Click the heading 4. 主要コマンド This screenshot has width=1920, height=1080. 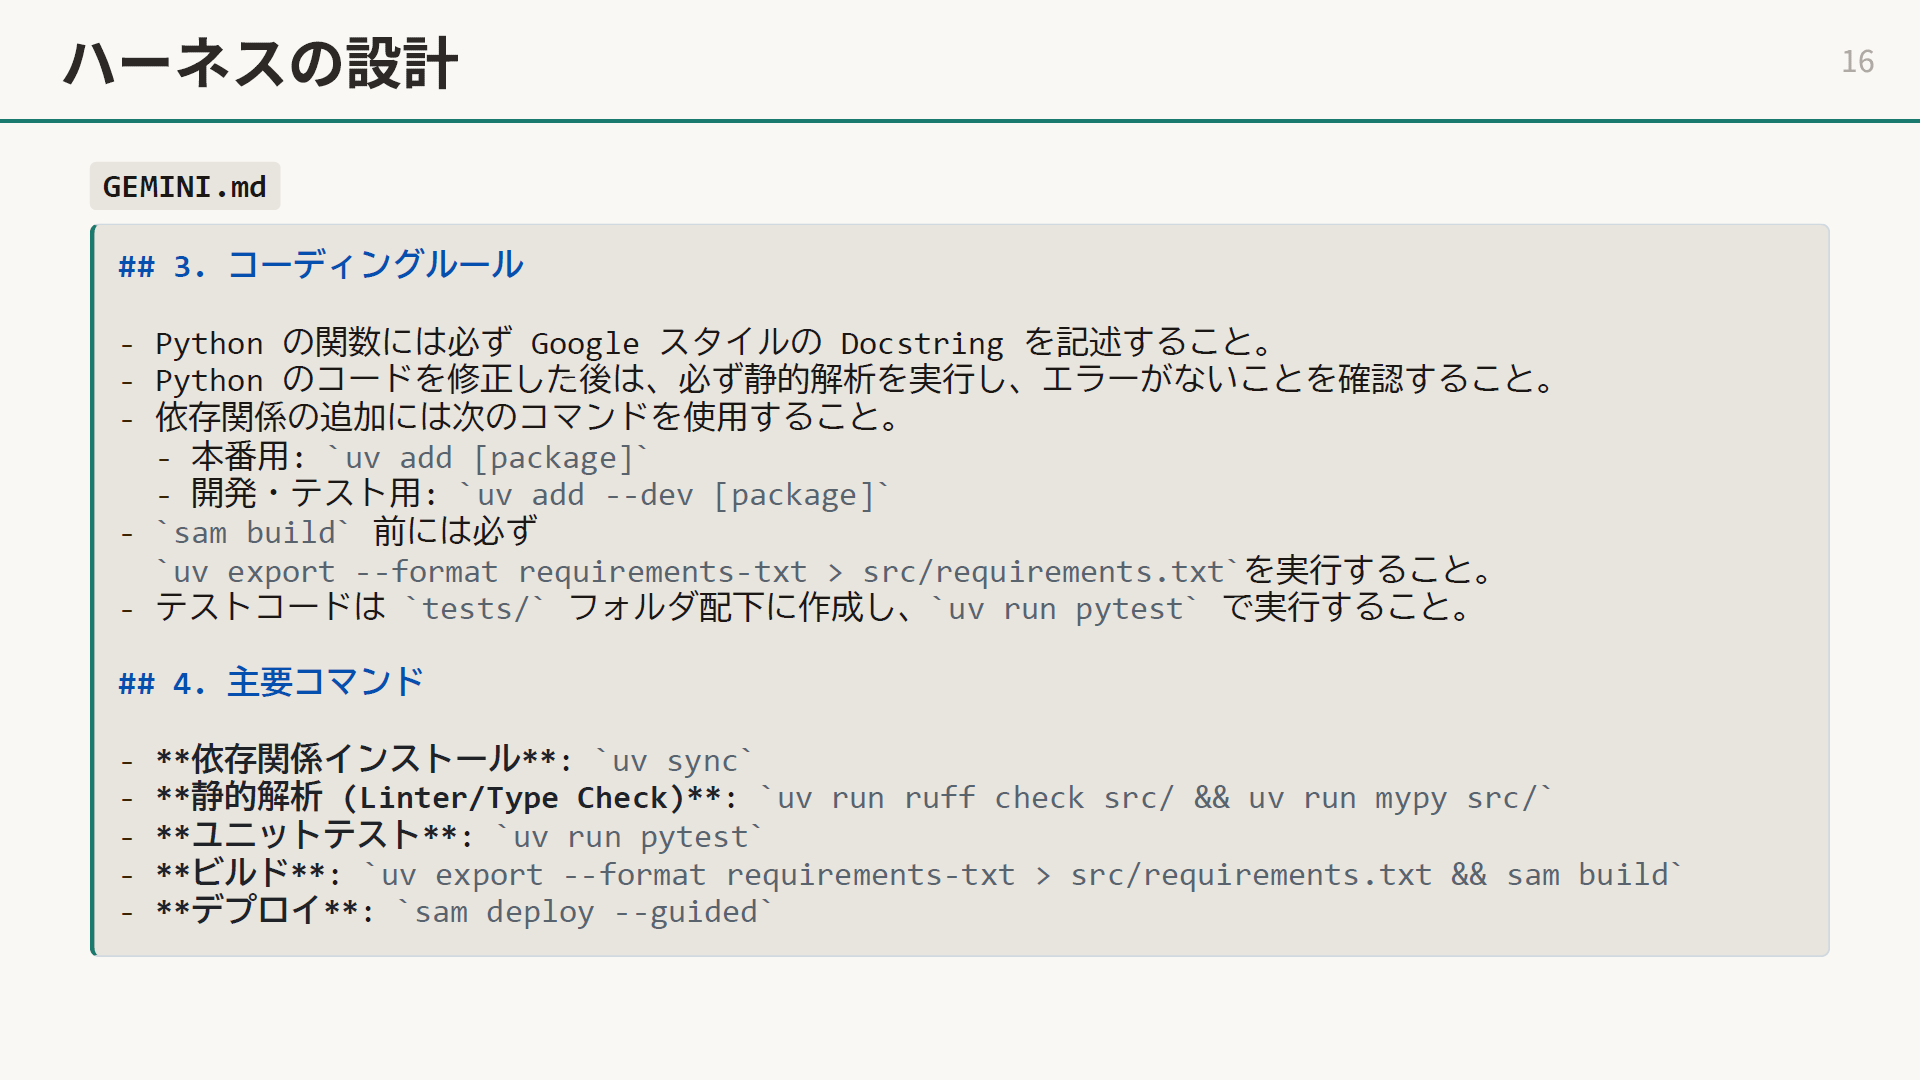(x=271, y=683)
